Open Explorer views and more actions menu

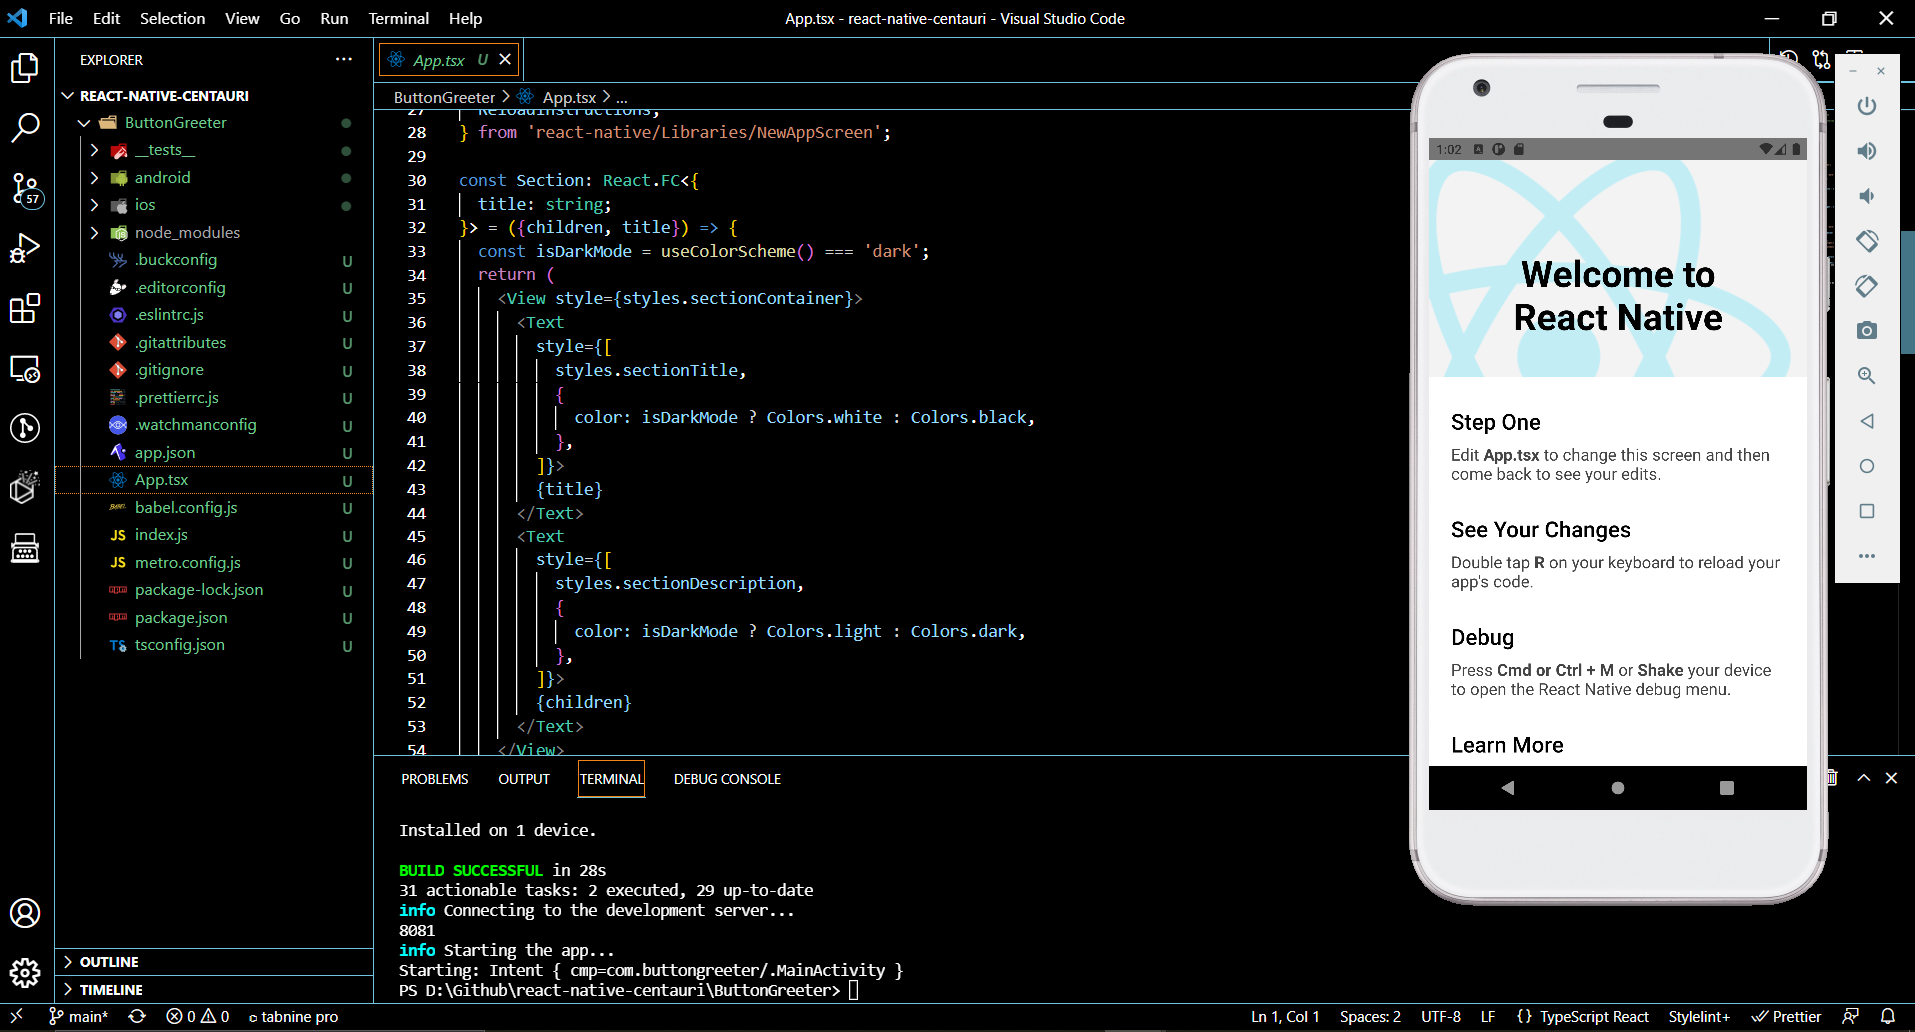click(344, 60)
